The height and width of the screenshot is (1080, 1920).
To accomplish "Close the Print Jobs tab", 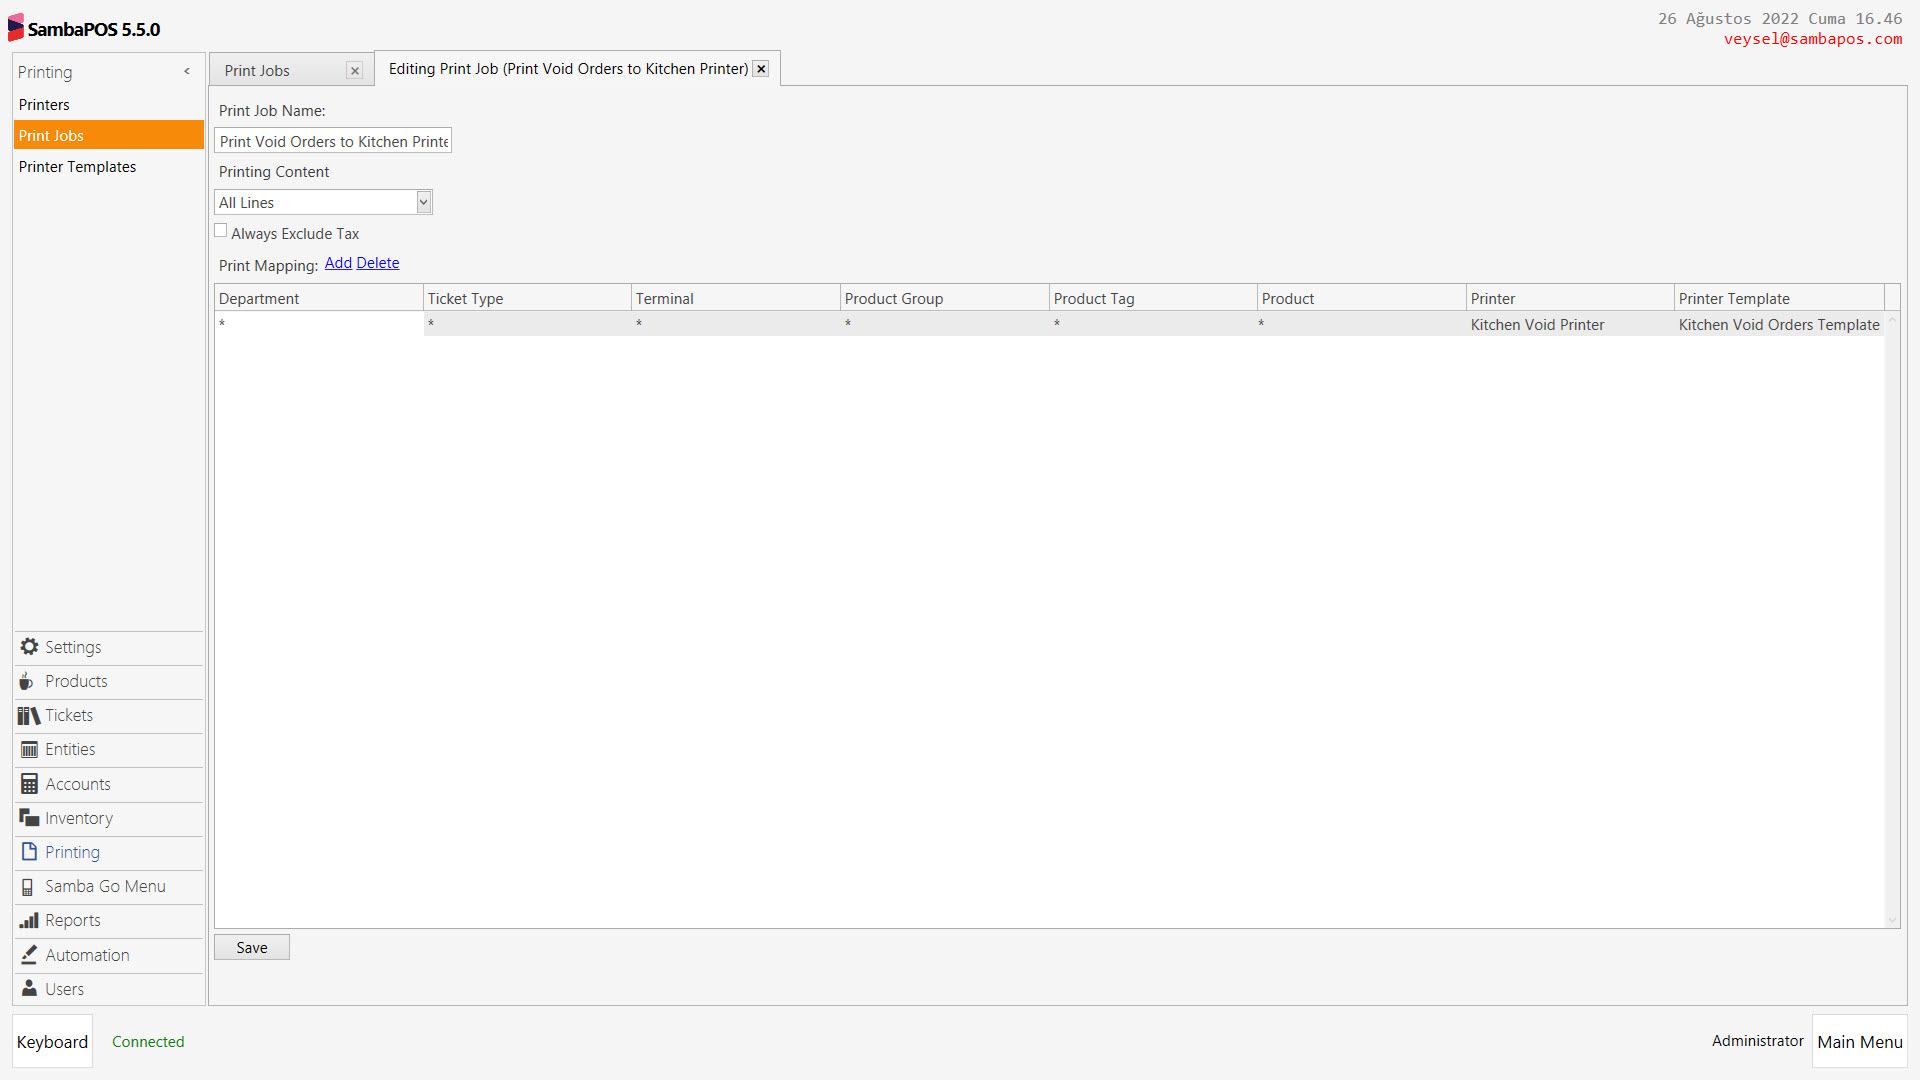I will pyautogui.click(x=354, y=71).
